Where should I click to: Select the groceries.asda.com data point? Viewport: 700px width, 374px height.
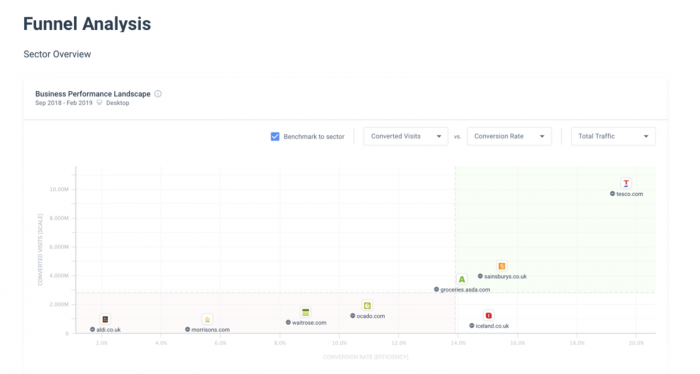(x=437, y=290)
